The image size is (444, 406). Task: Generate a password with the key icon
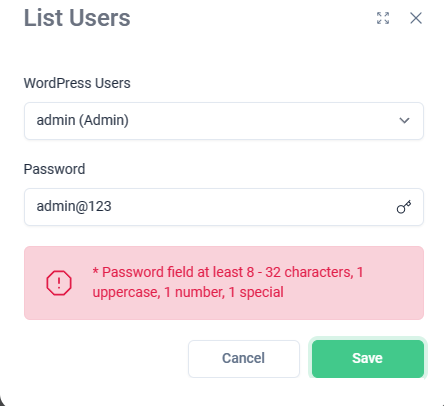pyautogui.click(x=404, y=207)
